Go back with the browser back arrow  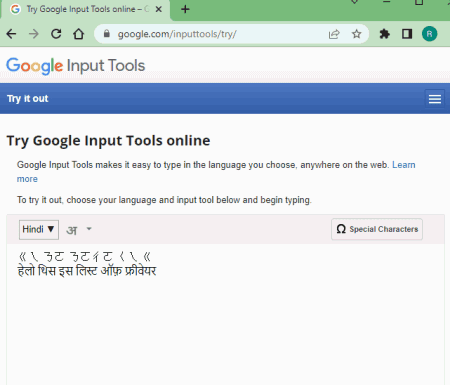tap(11, 34)
